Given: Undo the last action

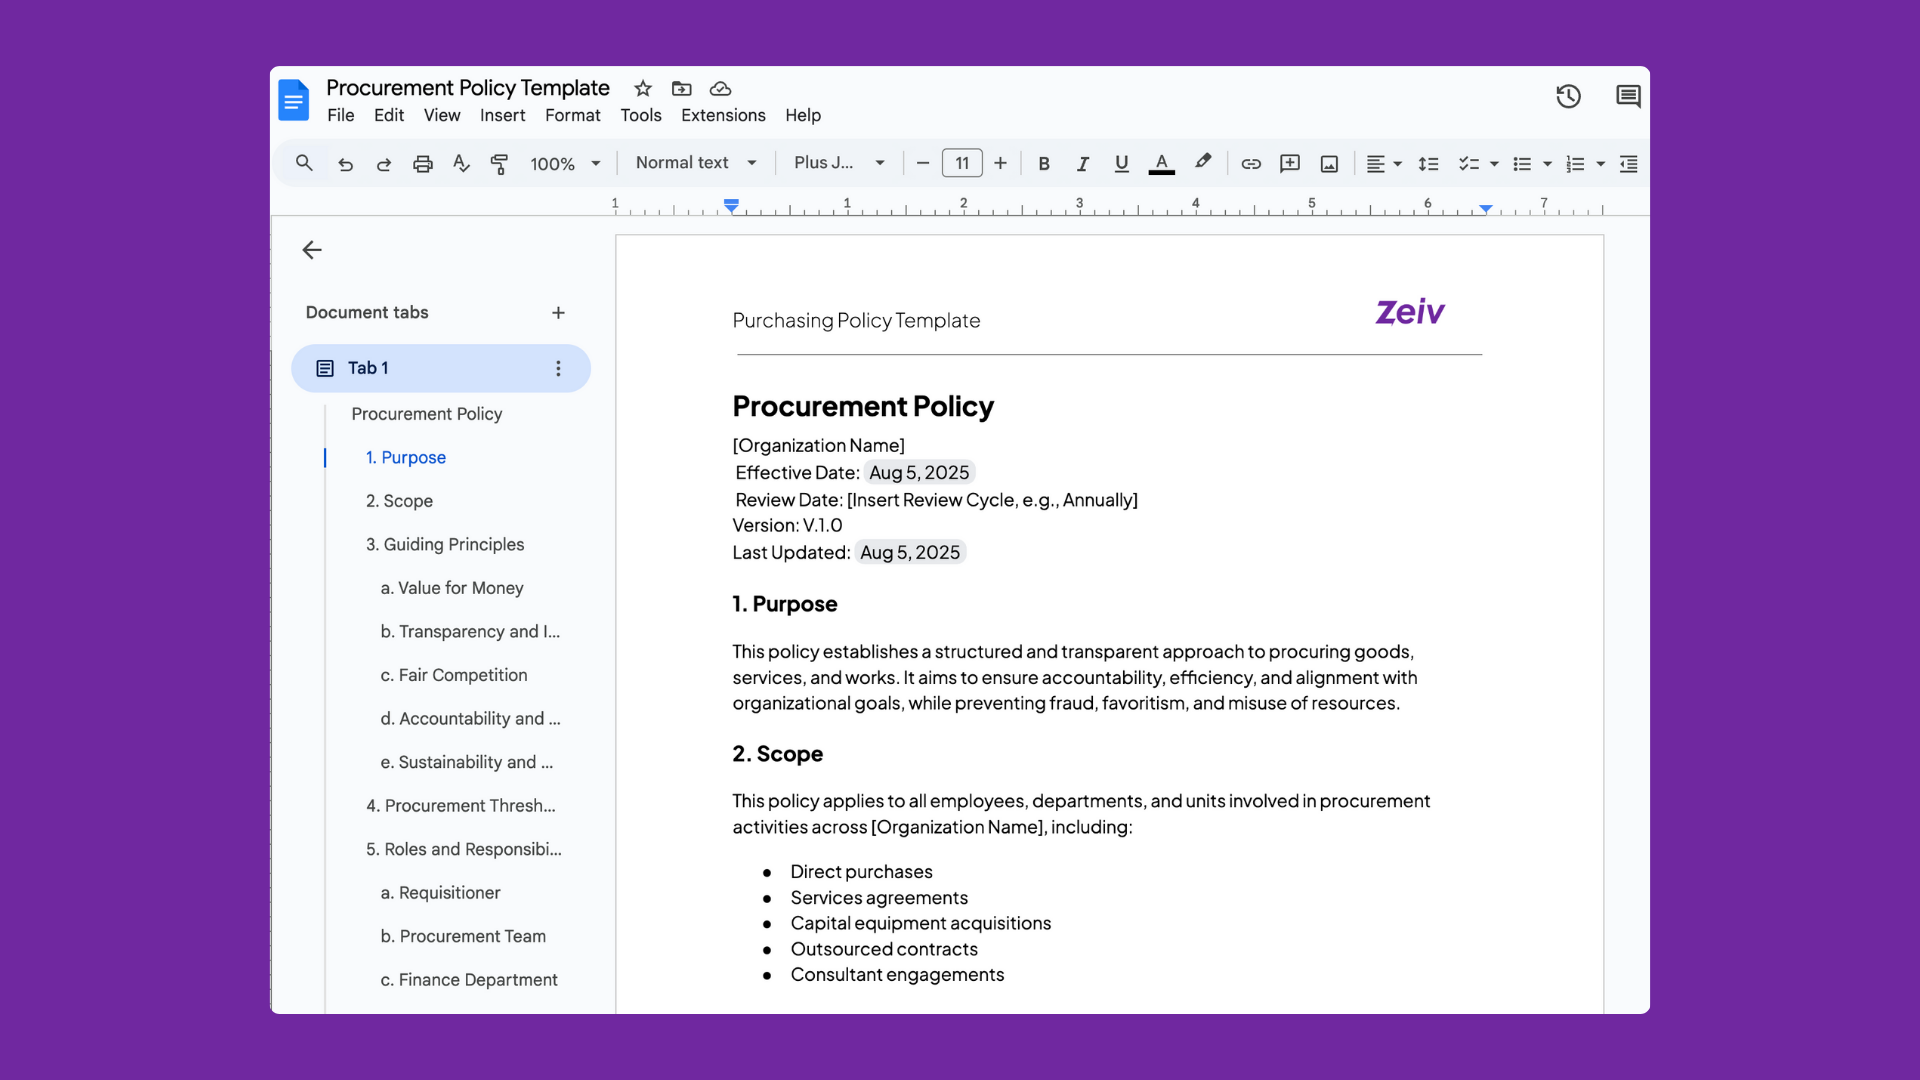Looking at the screenshot, I should pyautogui.click(x=345, y=163).
